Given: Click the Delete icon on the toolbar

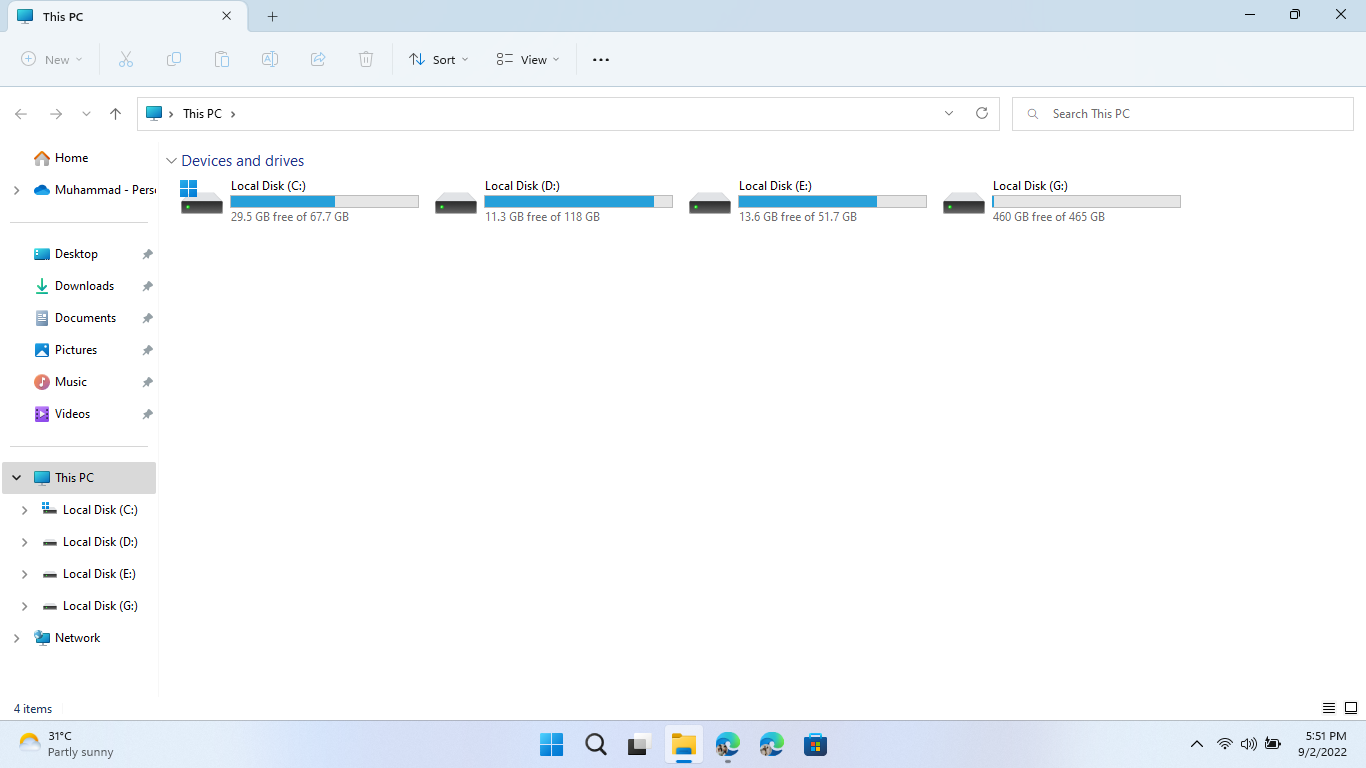Looking at the screenshot, I should [x=365, y=59].
